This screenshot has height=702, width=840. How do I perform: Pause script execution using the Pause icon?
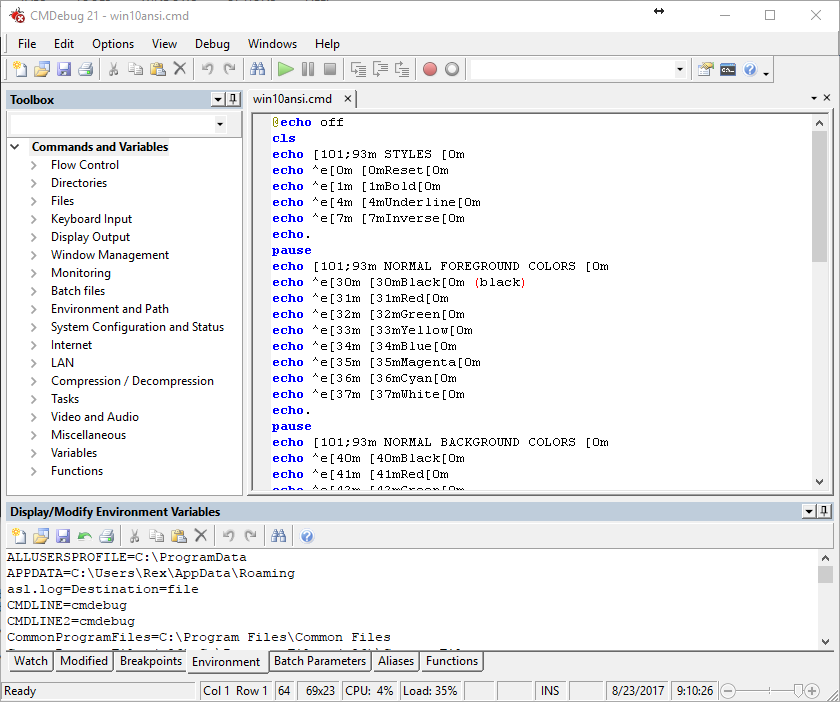(x=308, y=68)
